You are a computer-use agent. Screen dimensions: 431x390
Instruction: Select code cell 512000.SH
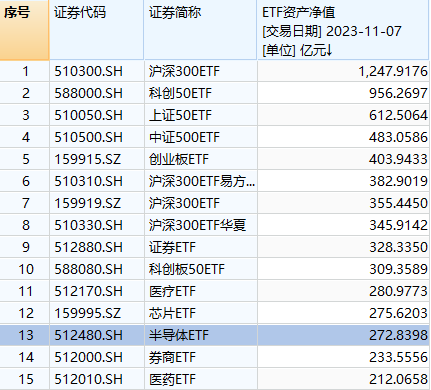click(x=97, y=357)
